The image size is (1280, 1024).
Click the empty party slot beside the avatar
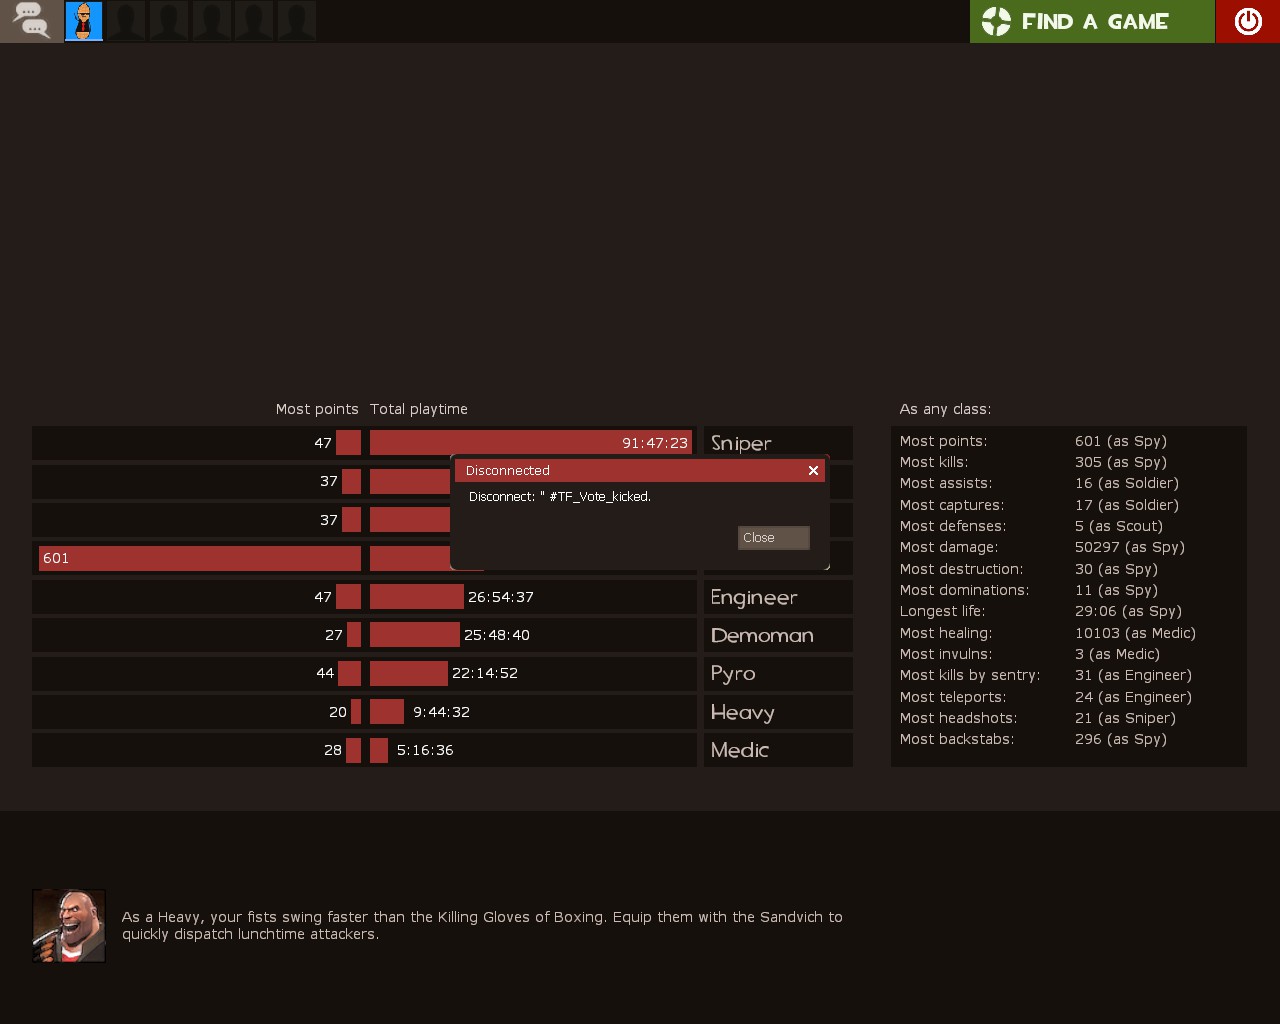tap(126, 21)
